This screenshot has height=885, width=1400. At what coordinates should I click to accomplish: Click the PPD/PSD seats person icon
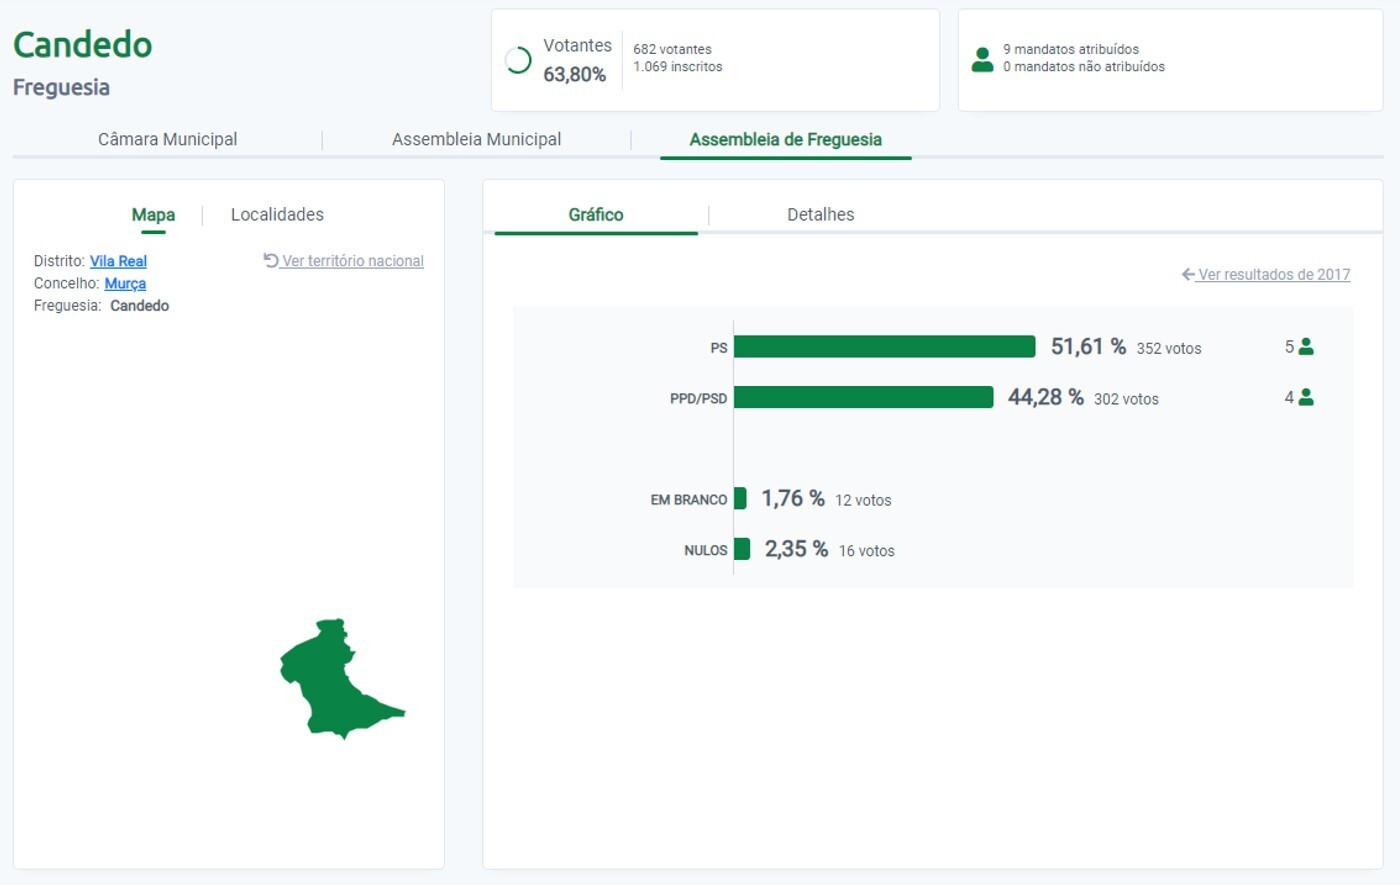[x=1306, y=398]
